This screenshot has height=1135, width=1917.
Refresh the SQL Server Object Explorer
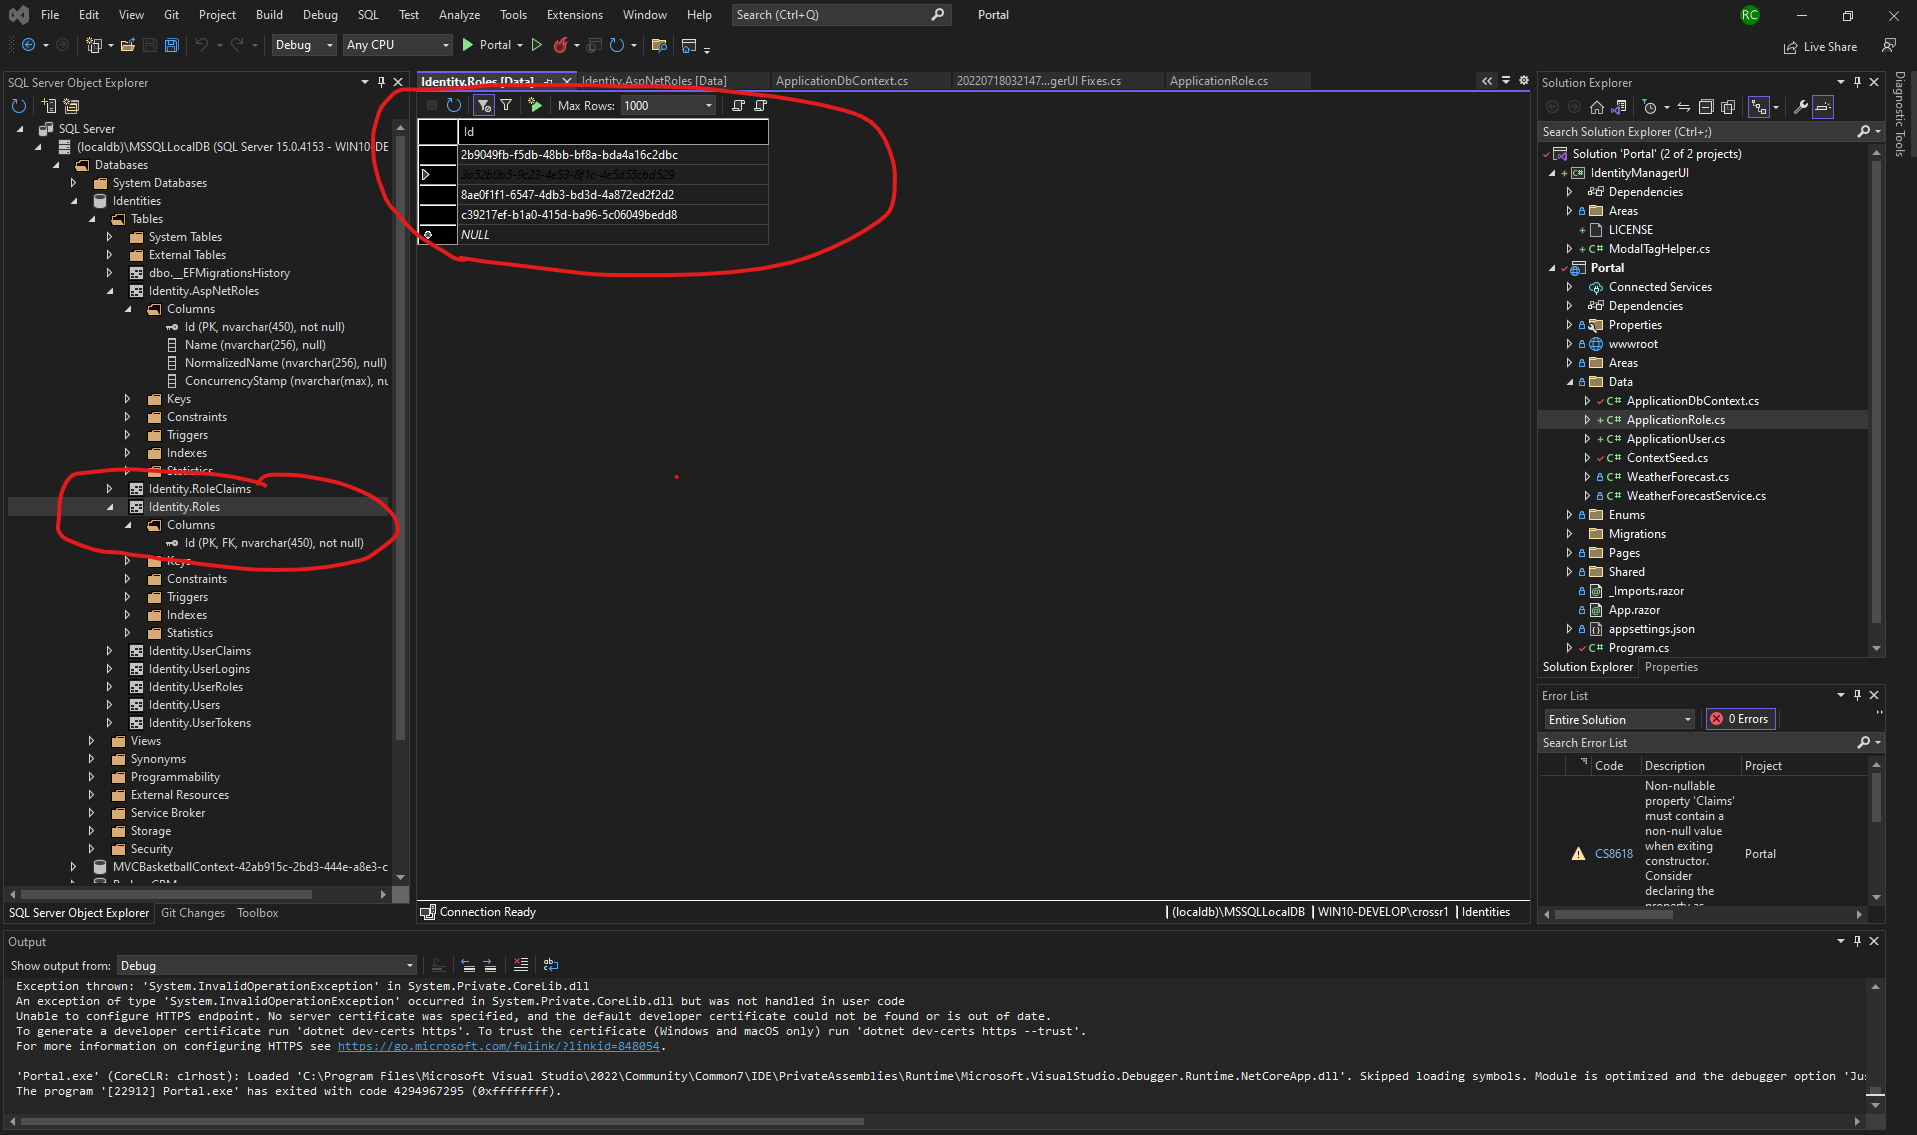coord(19,106)
